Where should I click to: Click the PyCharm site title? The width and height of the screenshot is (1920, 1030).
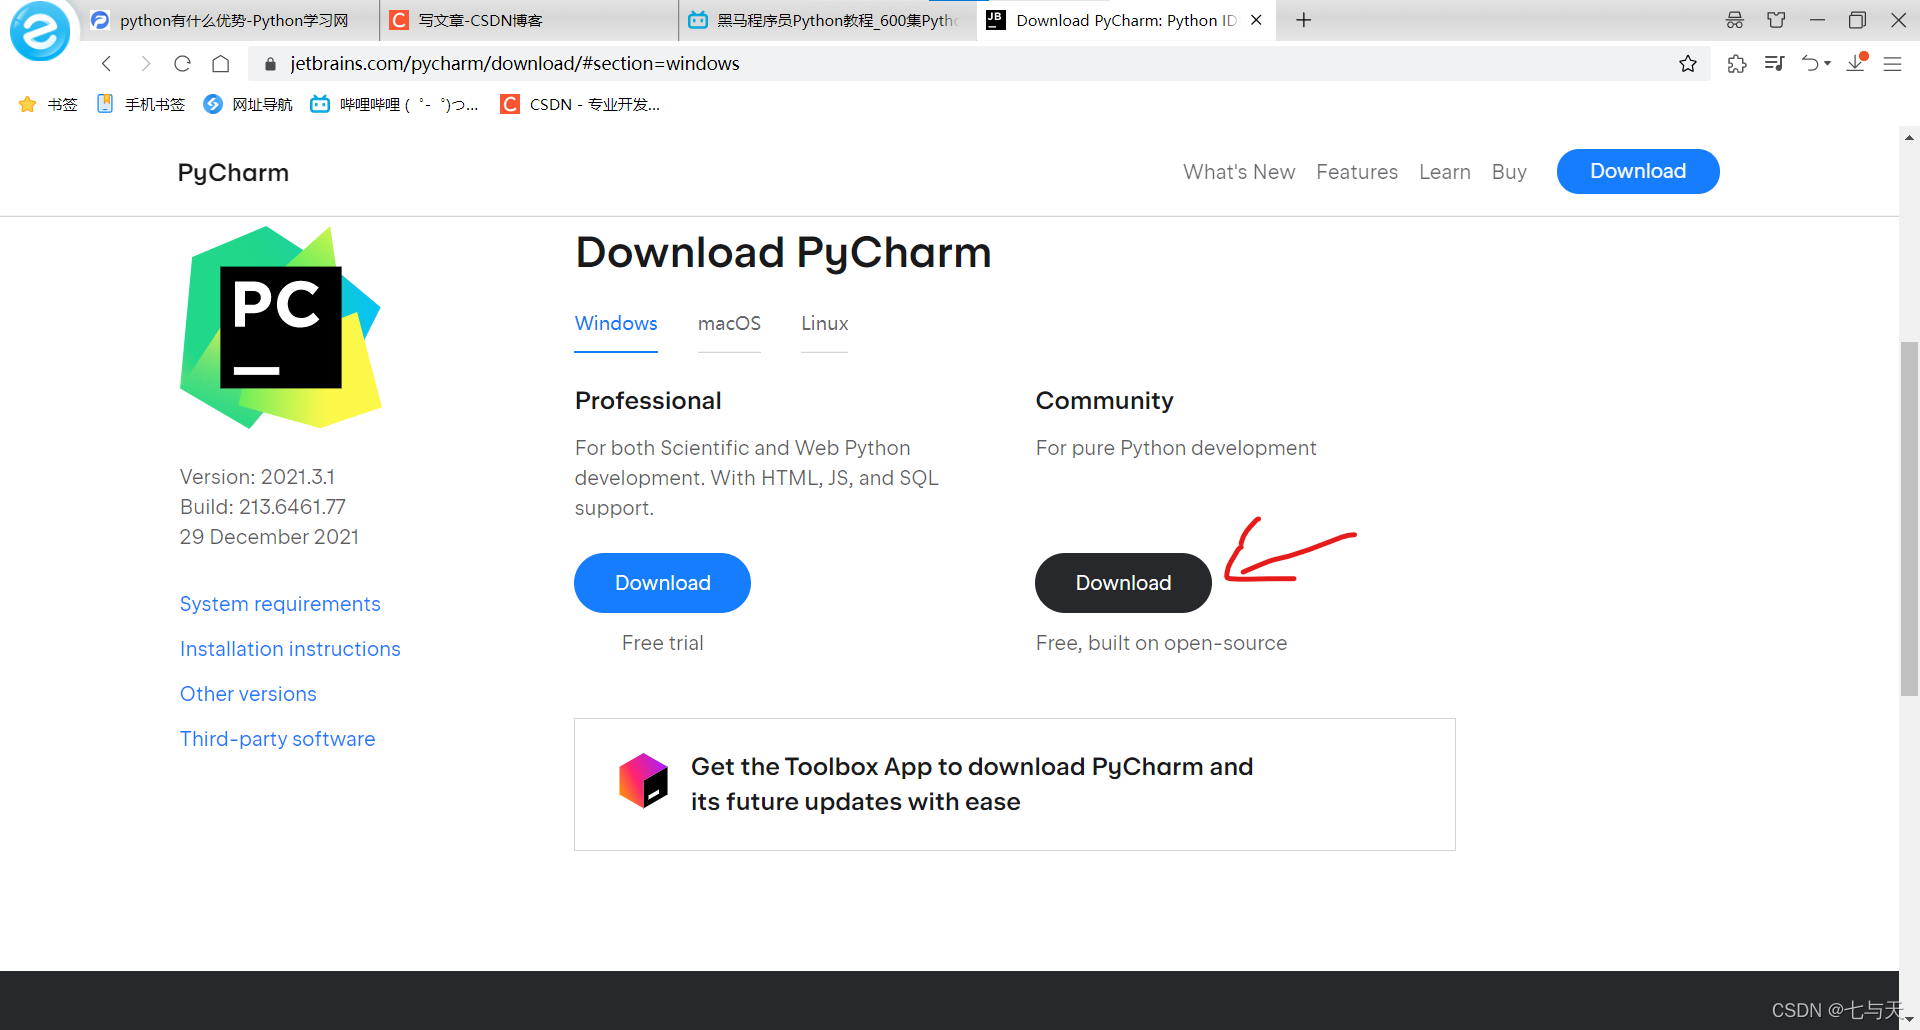(233, 173)
